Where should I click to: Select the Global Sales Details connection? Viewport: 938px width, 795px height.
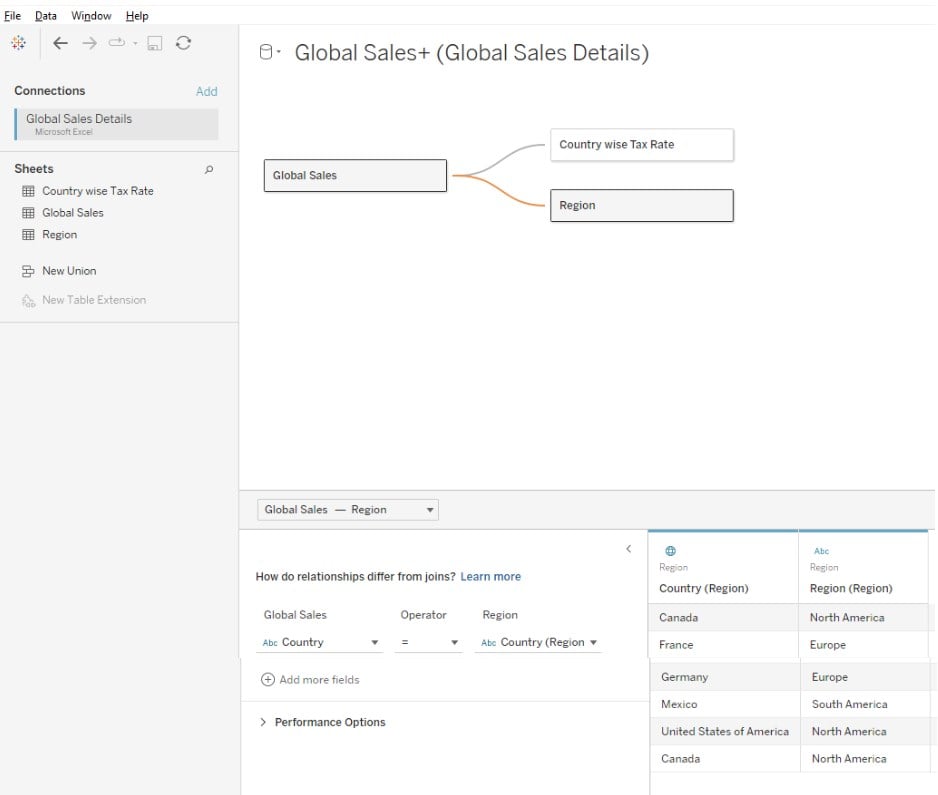click(x=117, y=124)
